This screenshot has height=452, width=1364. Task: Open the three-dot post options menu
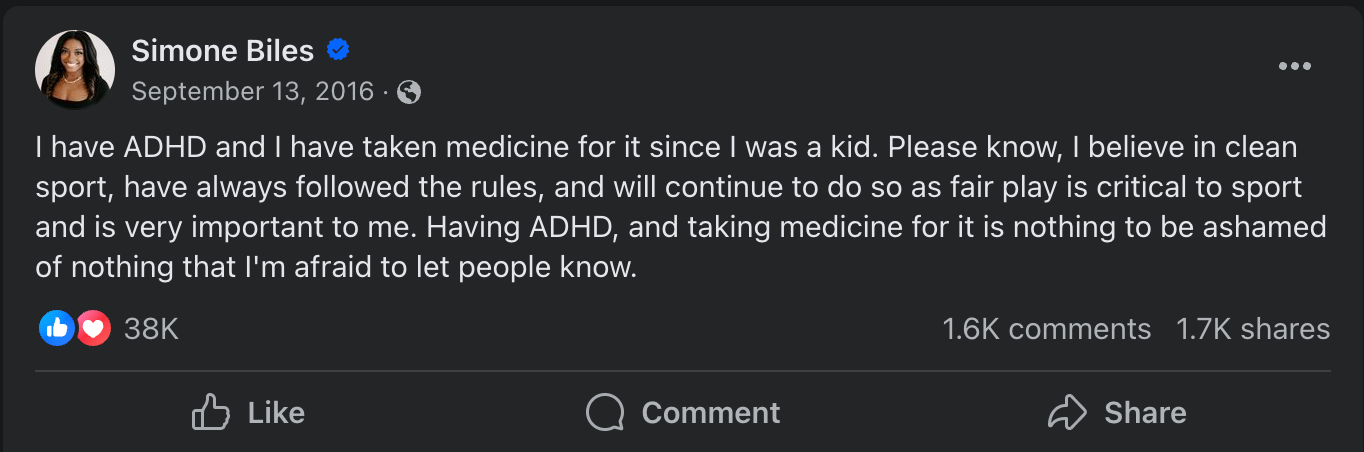(x=1294, y=67)
